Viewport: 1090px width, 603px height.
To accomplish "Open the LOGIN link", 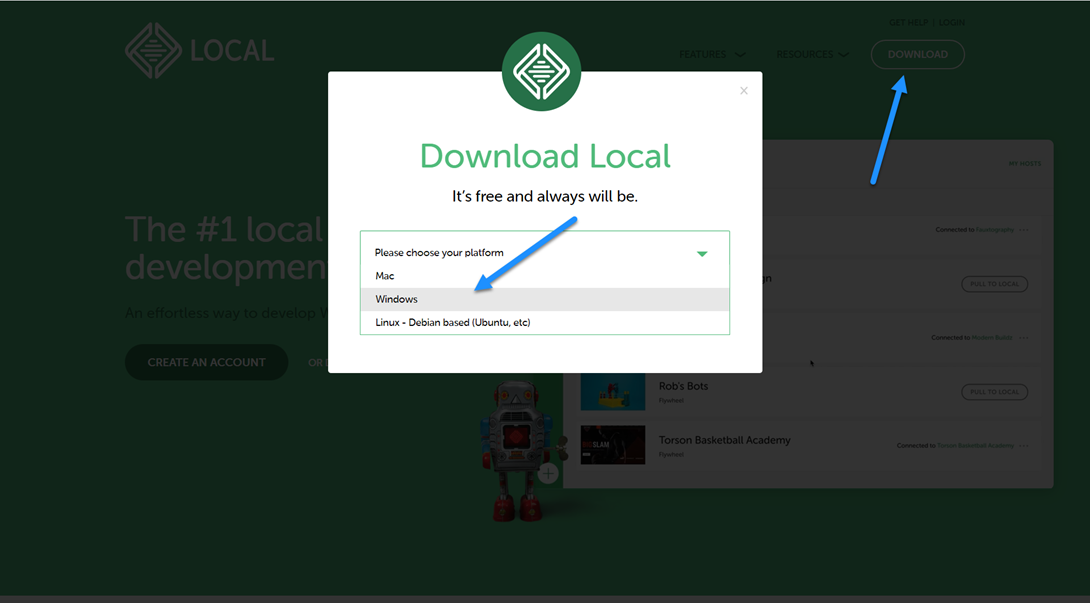I will point(952,22).
